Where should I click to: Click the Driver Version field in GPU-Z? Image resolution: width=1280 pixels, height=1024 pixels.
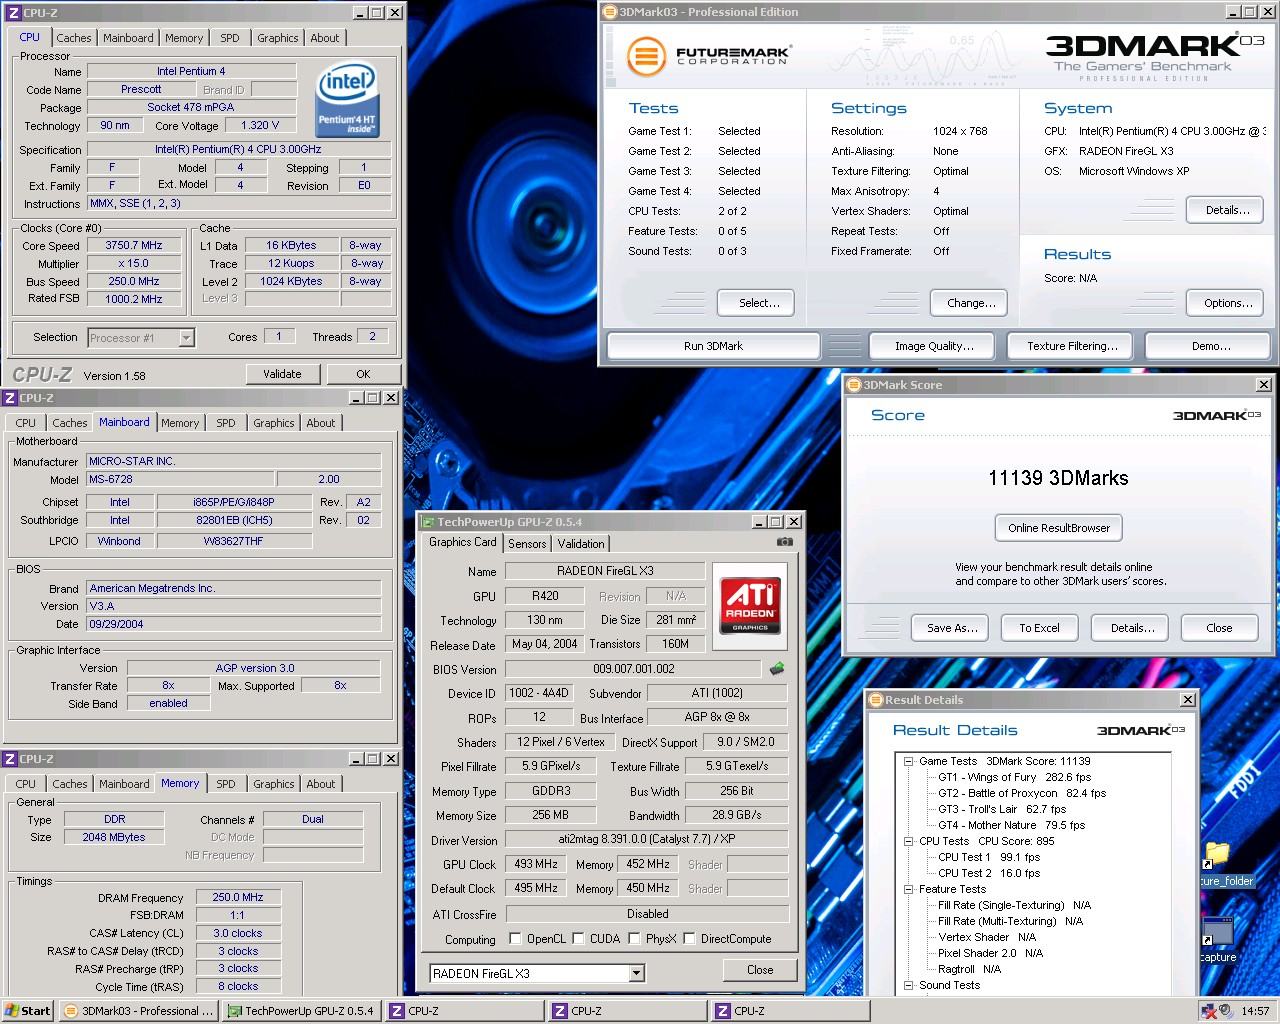pos(647,840)
